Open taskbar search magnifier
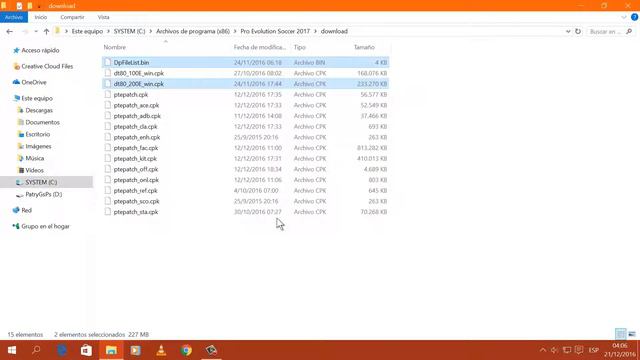This screenshot has height=360, width=640. (x=36, y=350)
